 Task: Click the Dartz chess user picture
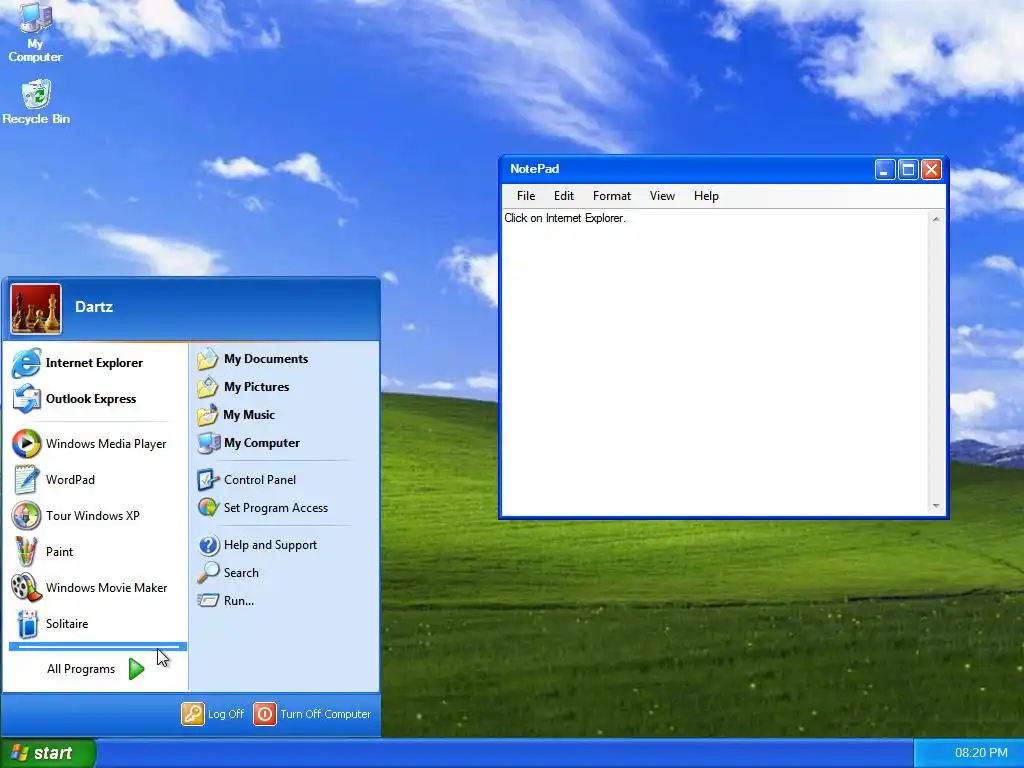click(36, 309)
